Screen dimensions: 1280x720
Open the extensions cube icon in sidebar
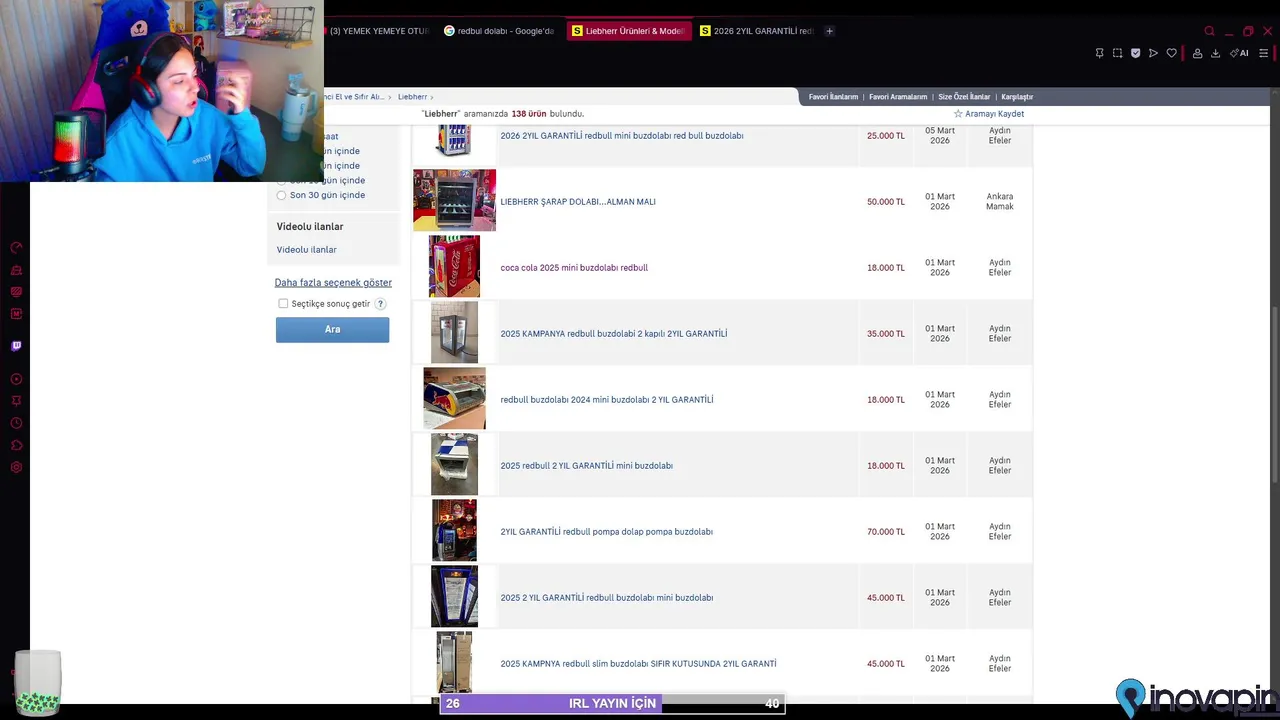[16, 445]
